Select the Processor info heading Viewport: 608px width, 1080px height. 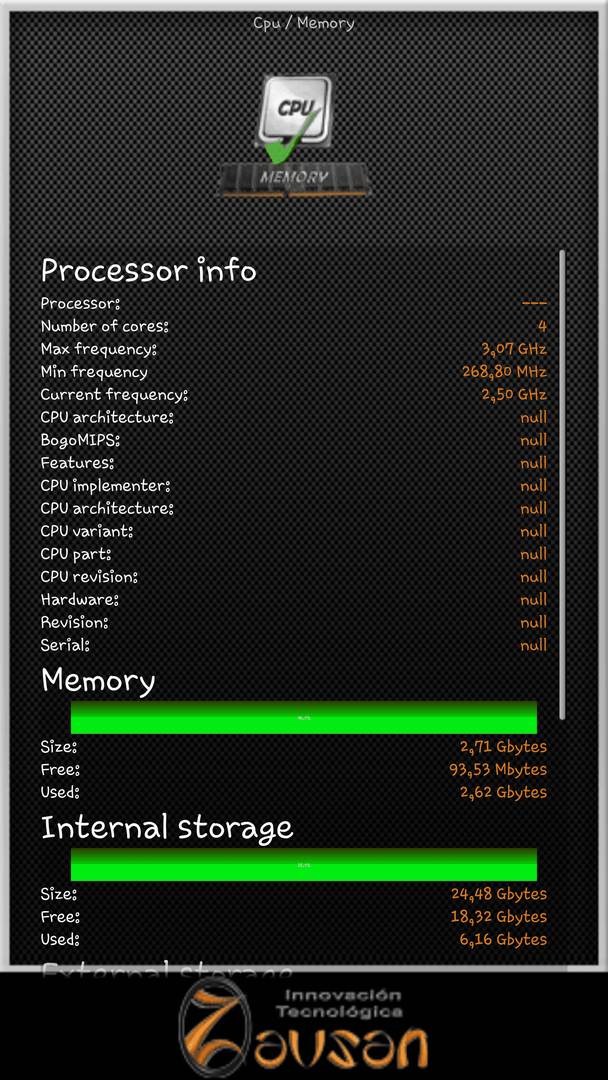149,271
